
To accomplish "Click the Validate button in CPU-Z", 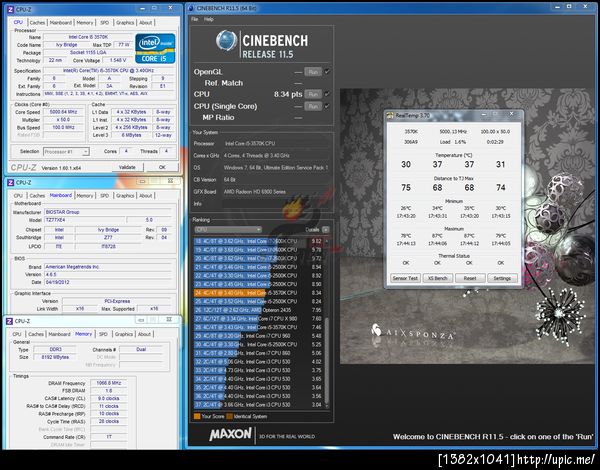I will pyautogui.click(x=127, y=167).
